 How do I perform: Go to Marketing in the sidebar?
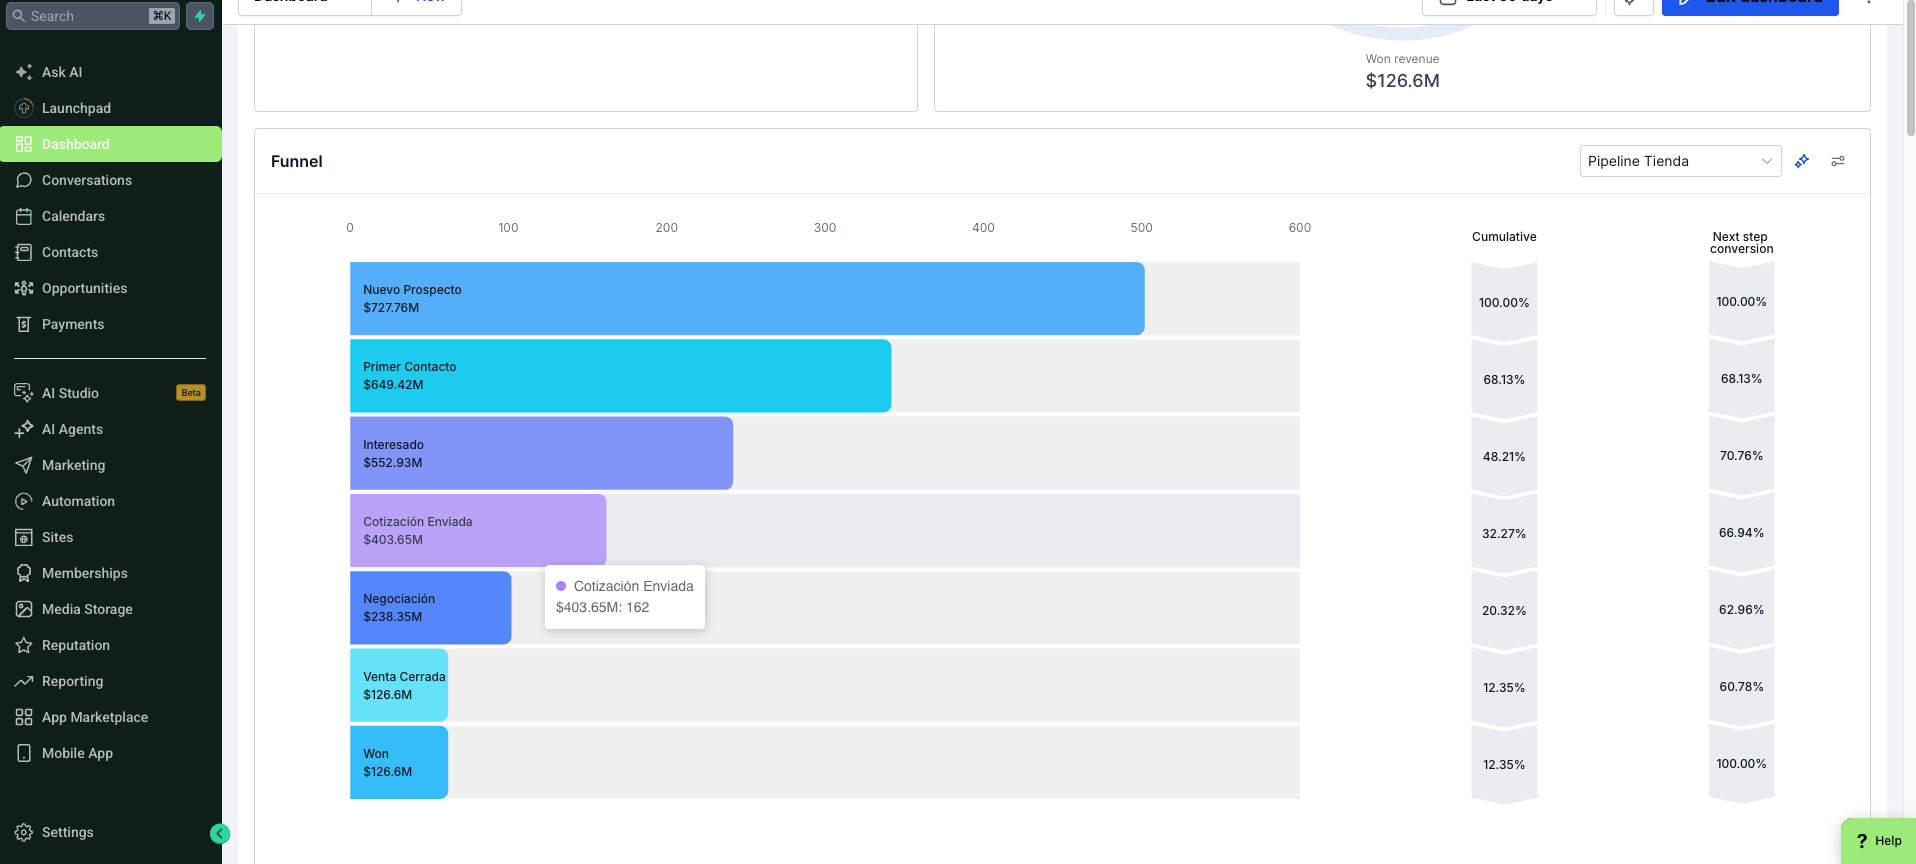[x=110, y=465]
